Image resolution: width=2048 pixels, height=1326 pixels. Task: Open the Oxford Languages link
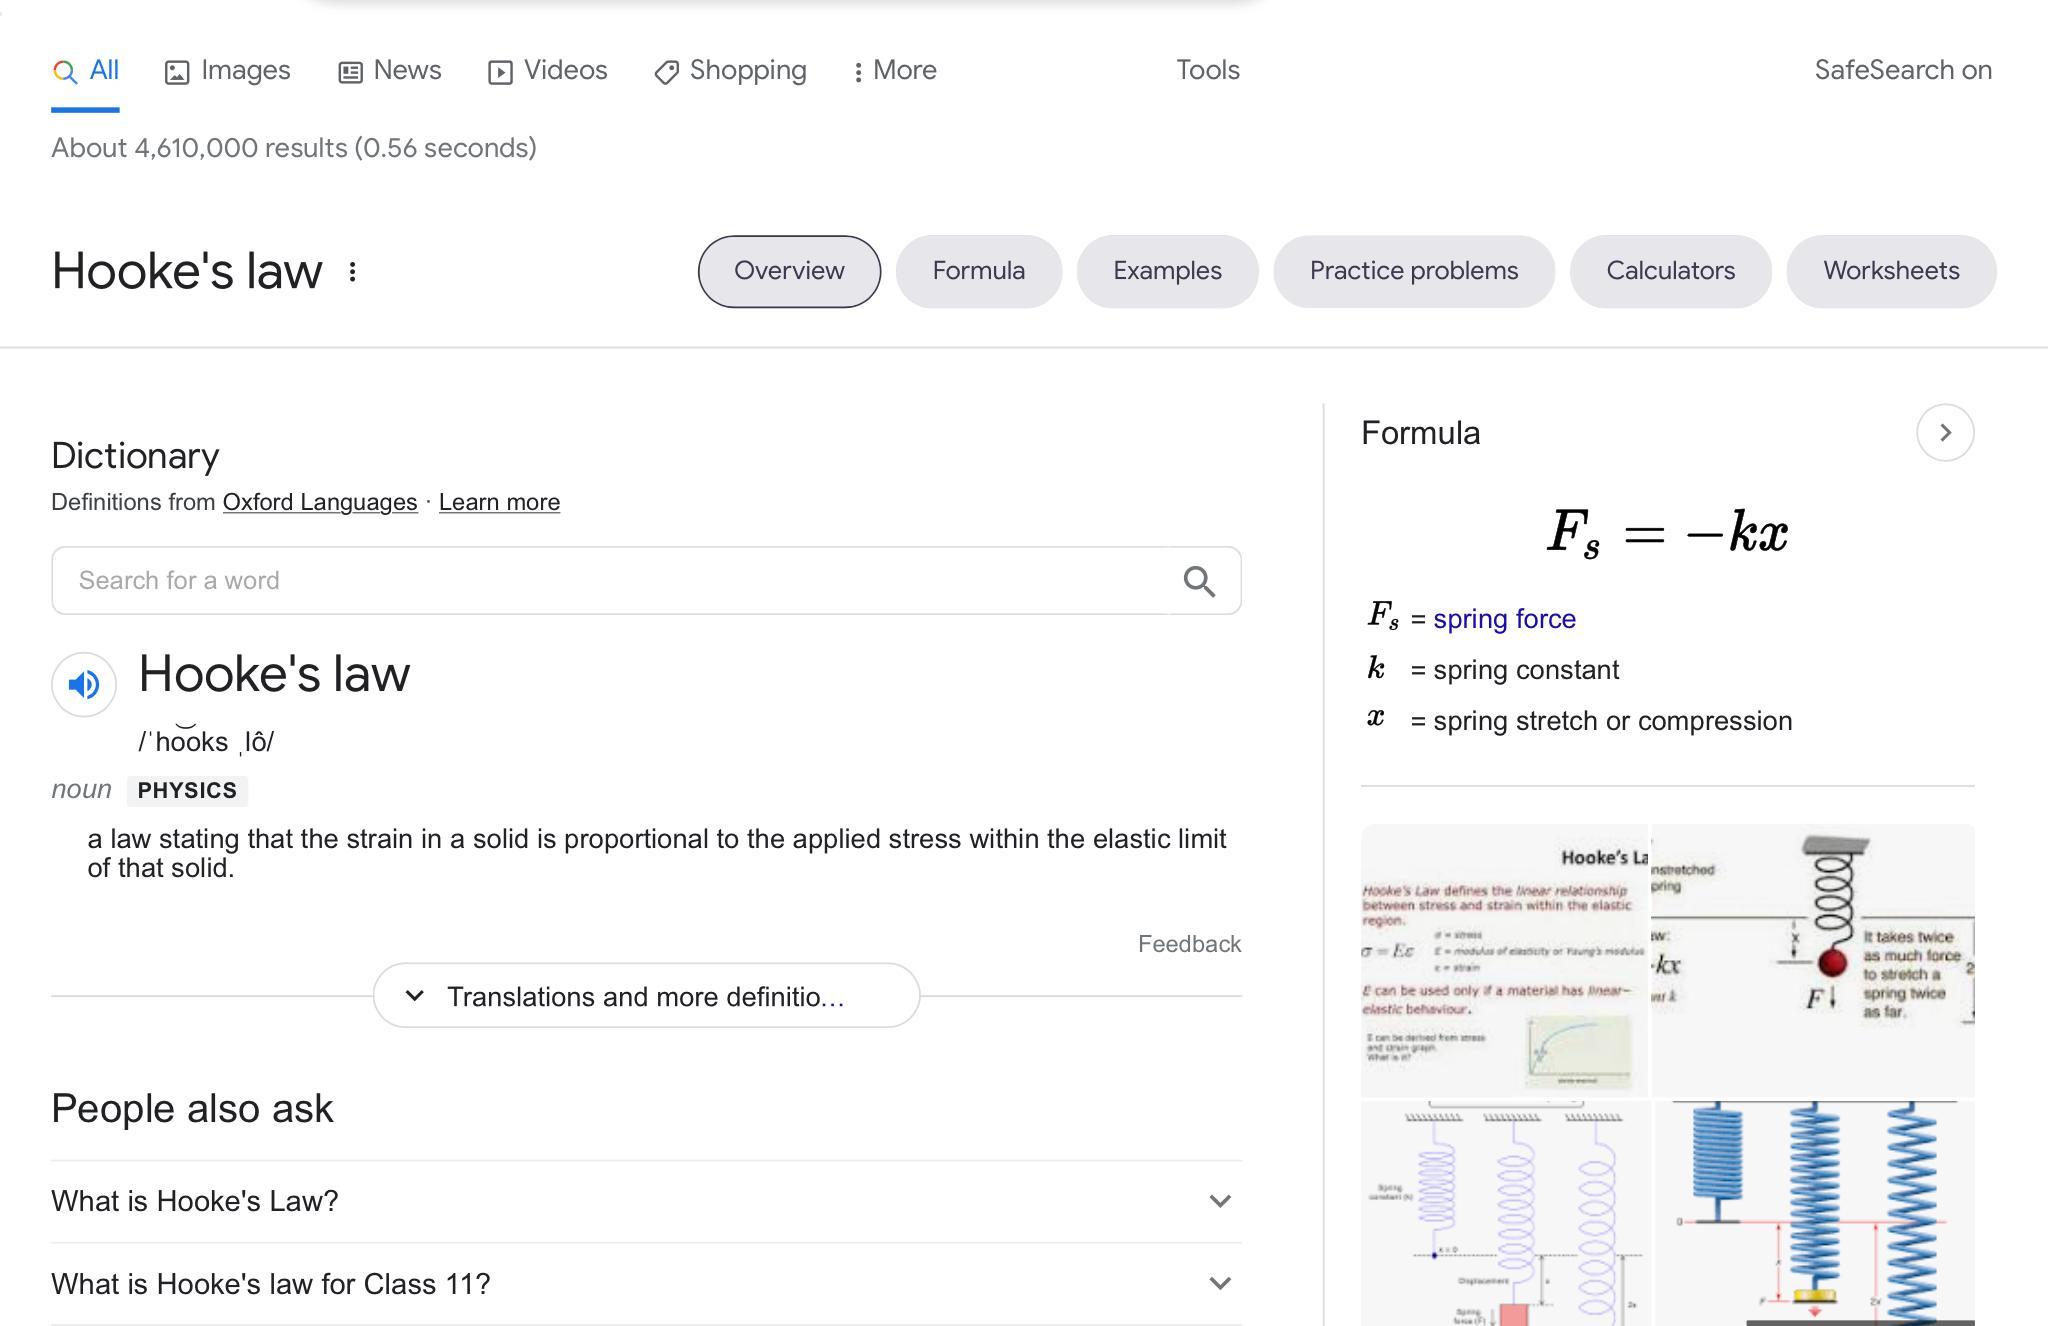[x=320, y=502]
